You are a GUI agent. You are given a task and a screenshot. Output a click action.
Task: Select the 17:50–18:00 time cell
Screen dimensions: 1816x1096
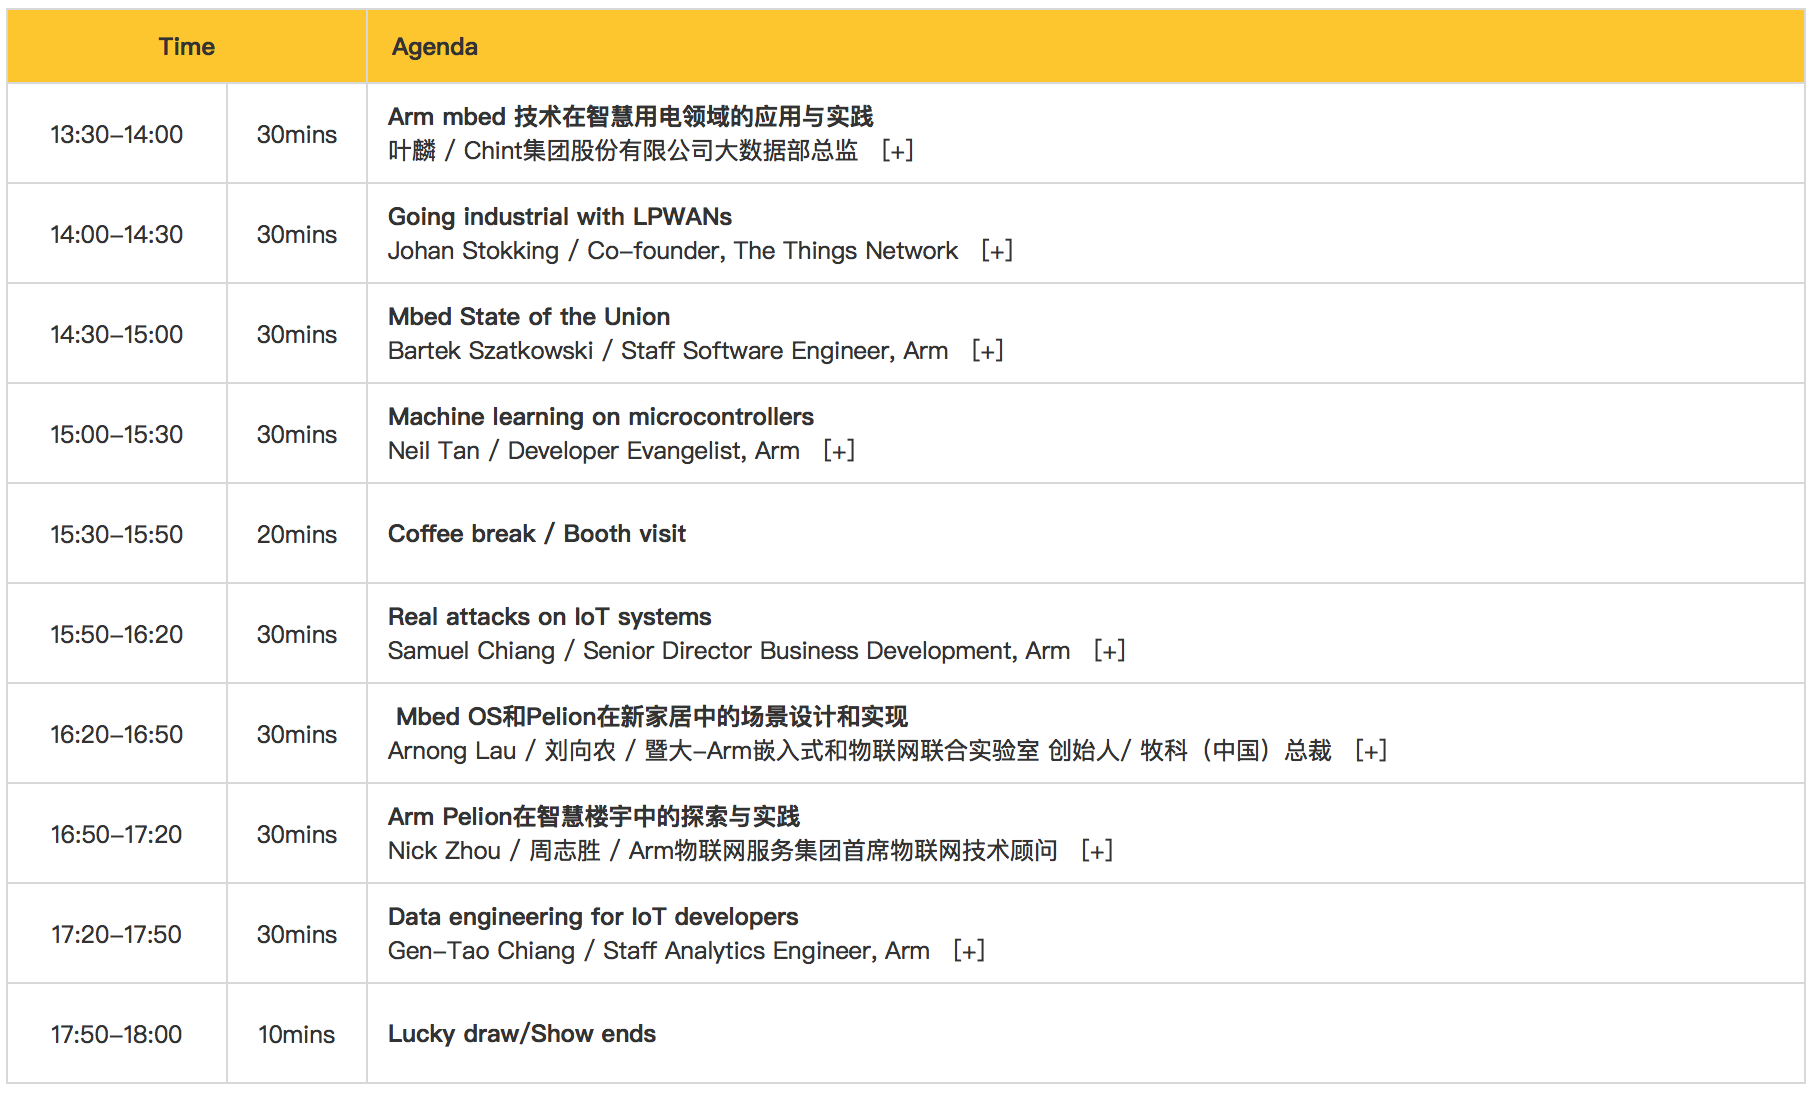coord(117,1034)
